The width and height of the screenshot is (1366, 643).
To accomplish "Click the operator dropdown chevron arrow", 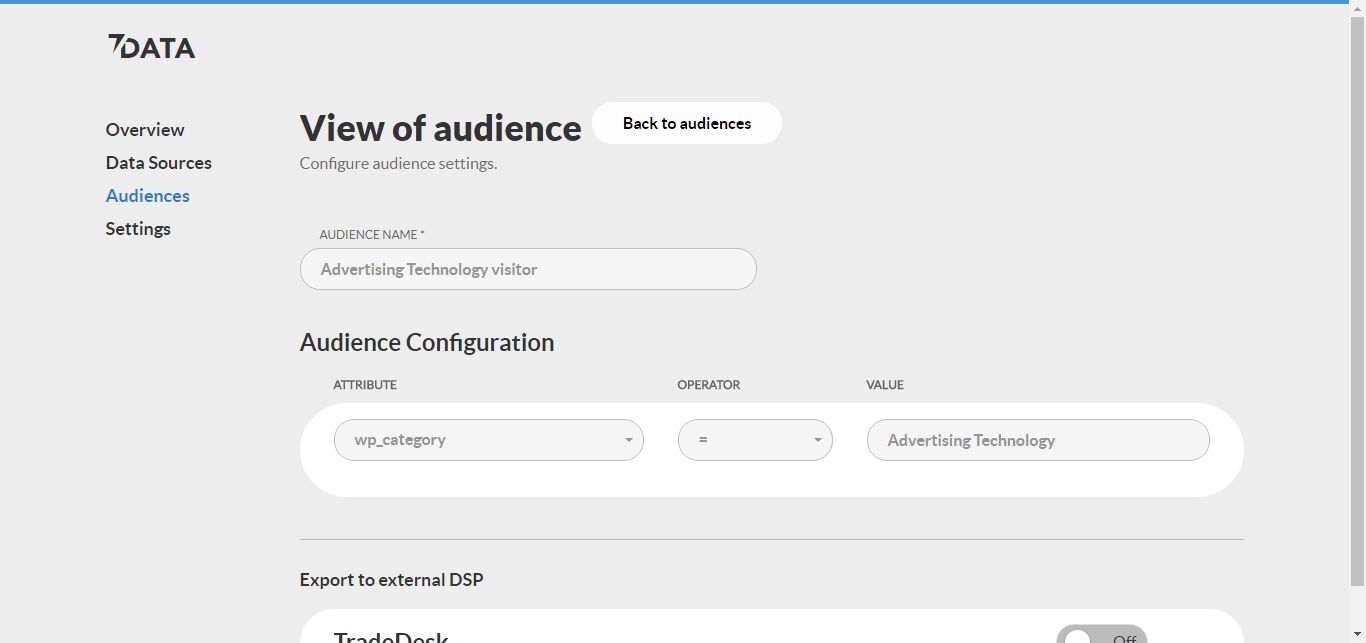I will pos(817,439).
